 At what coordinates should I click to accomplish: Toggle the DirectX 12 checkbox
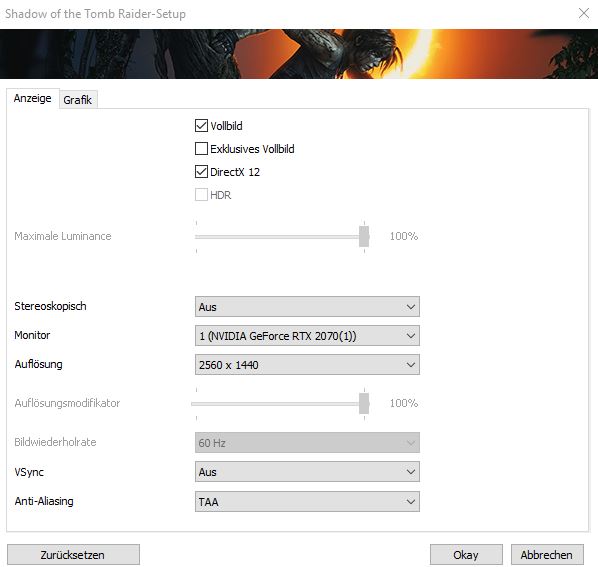point(201,172)
